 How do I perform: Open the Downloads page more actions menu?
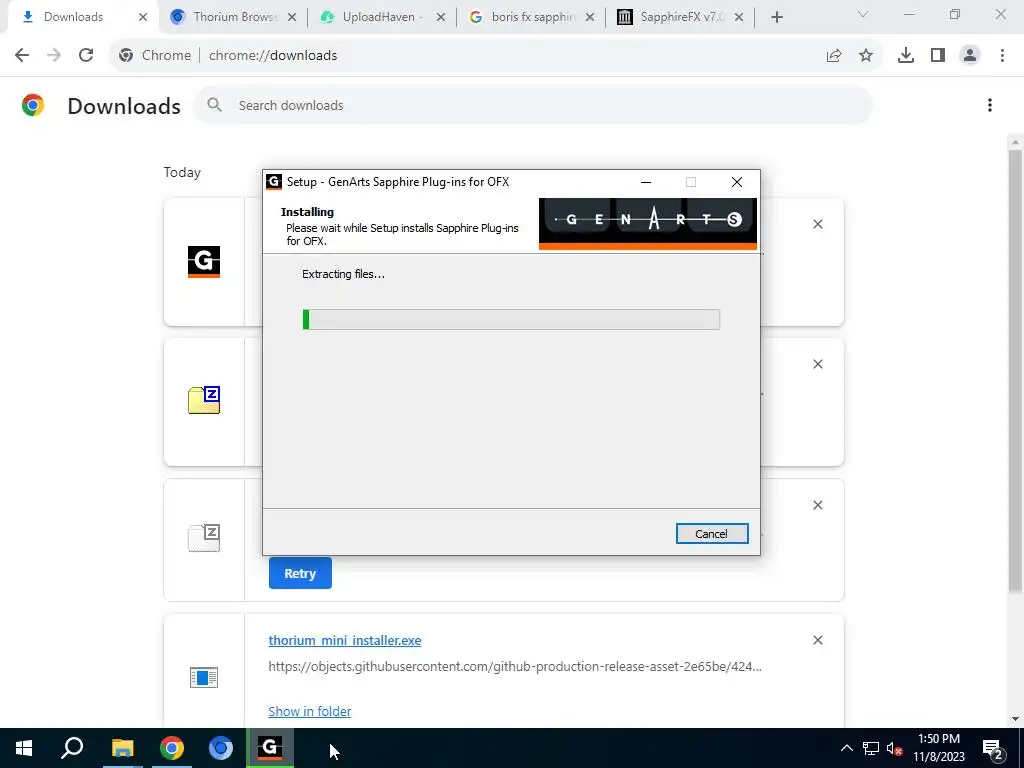[990, 105]
